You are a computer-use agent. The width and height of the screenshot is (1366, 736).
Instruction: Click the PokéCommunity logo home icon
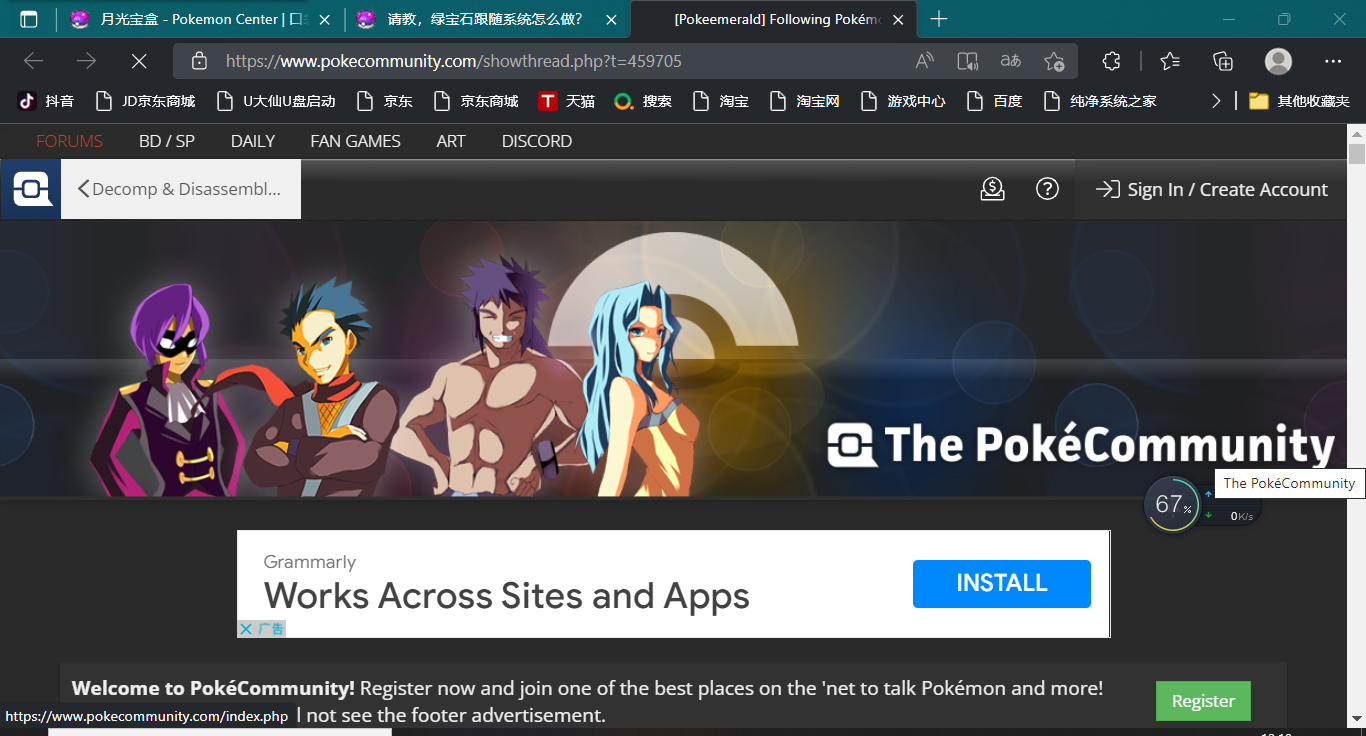(x=31, y=189)
